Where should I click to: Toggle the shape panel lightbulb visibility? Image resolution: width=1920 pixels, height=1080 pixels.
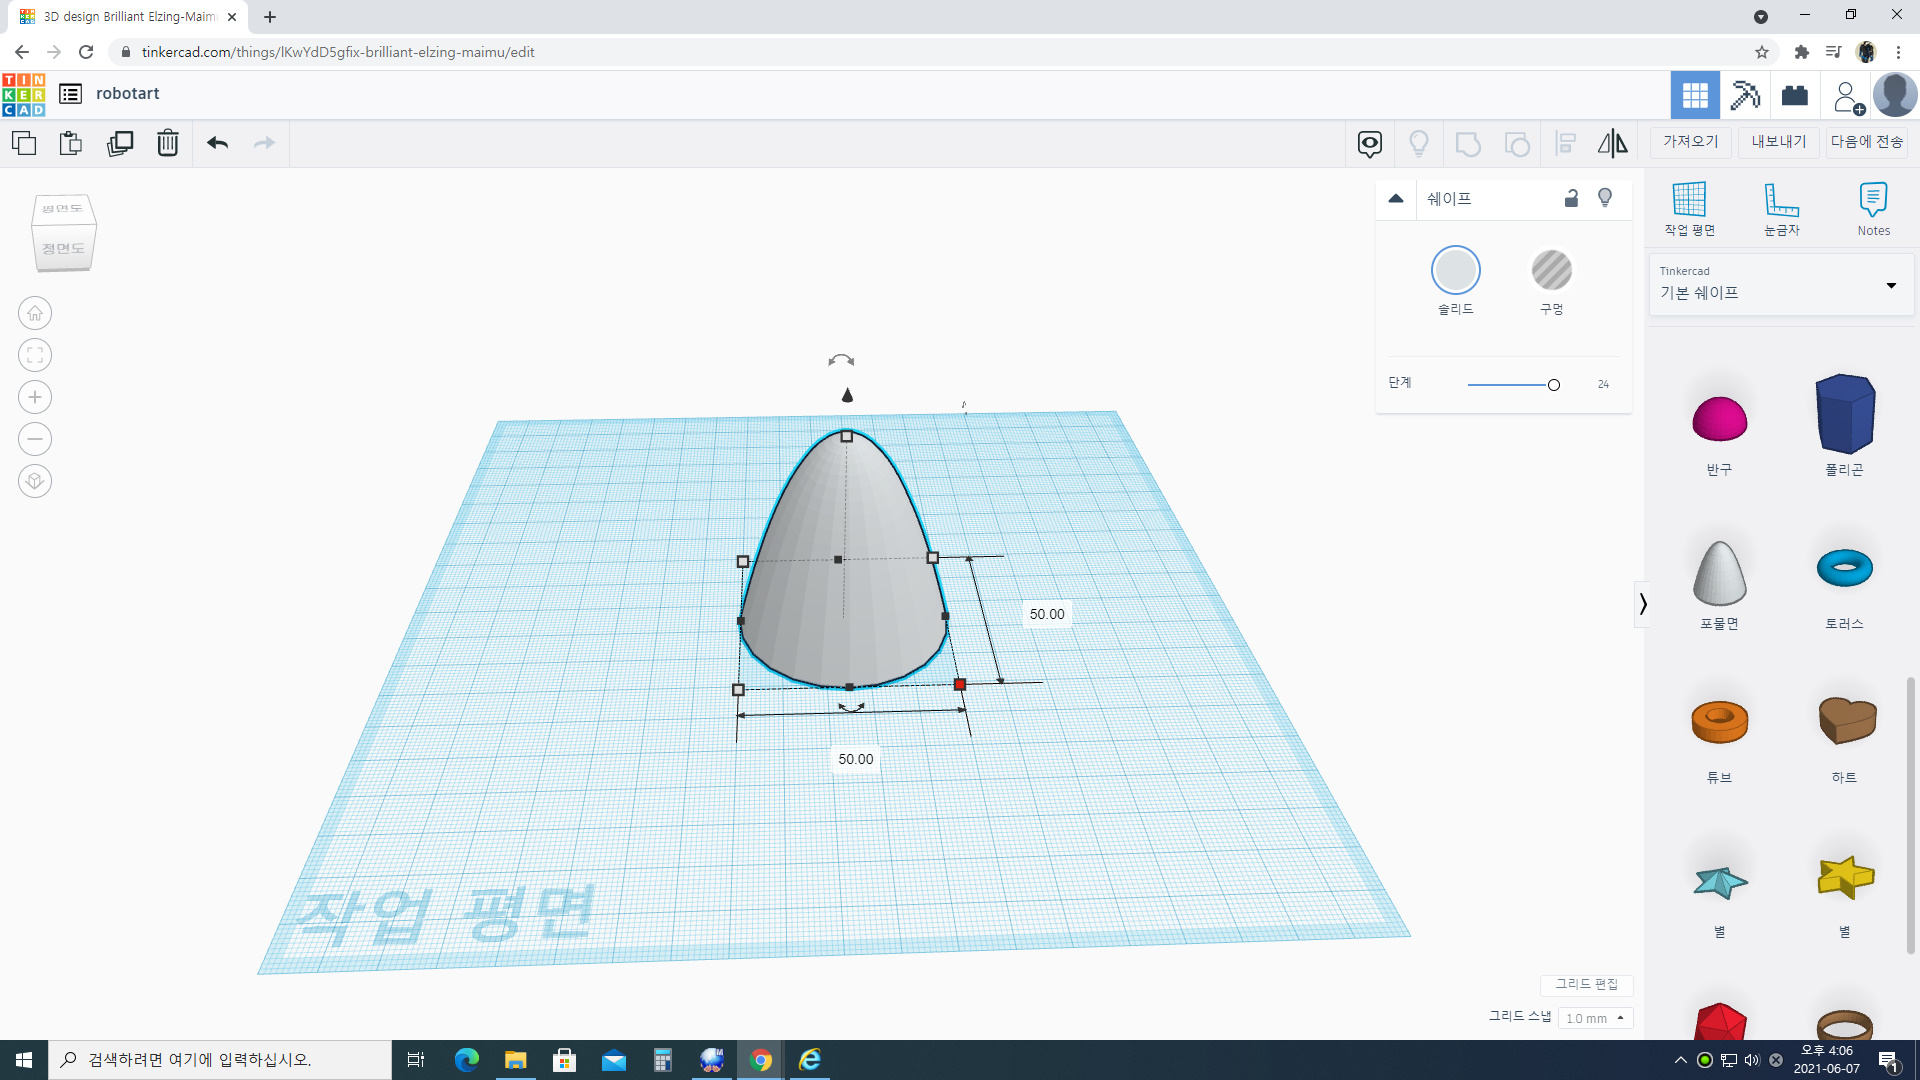pos(1605,198)
